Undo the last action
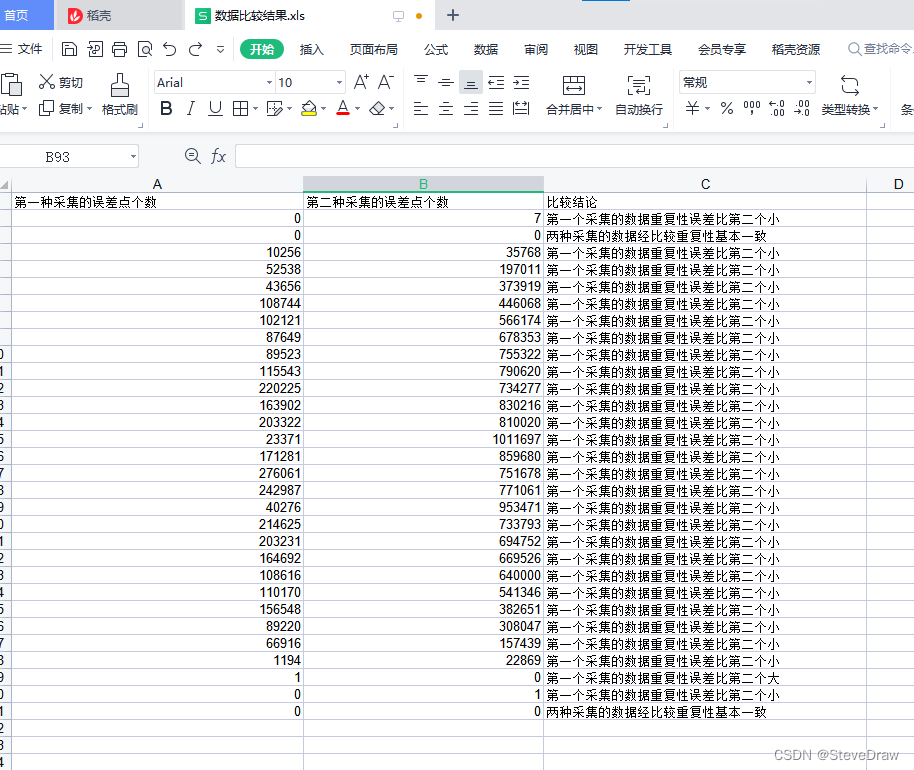The image size is (914, 770). point(170,49)
